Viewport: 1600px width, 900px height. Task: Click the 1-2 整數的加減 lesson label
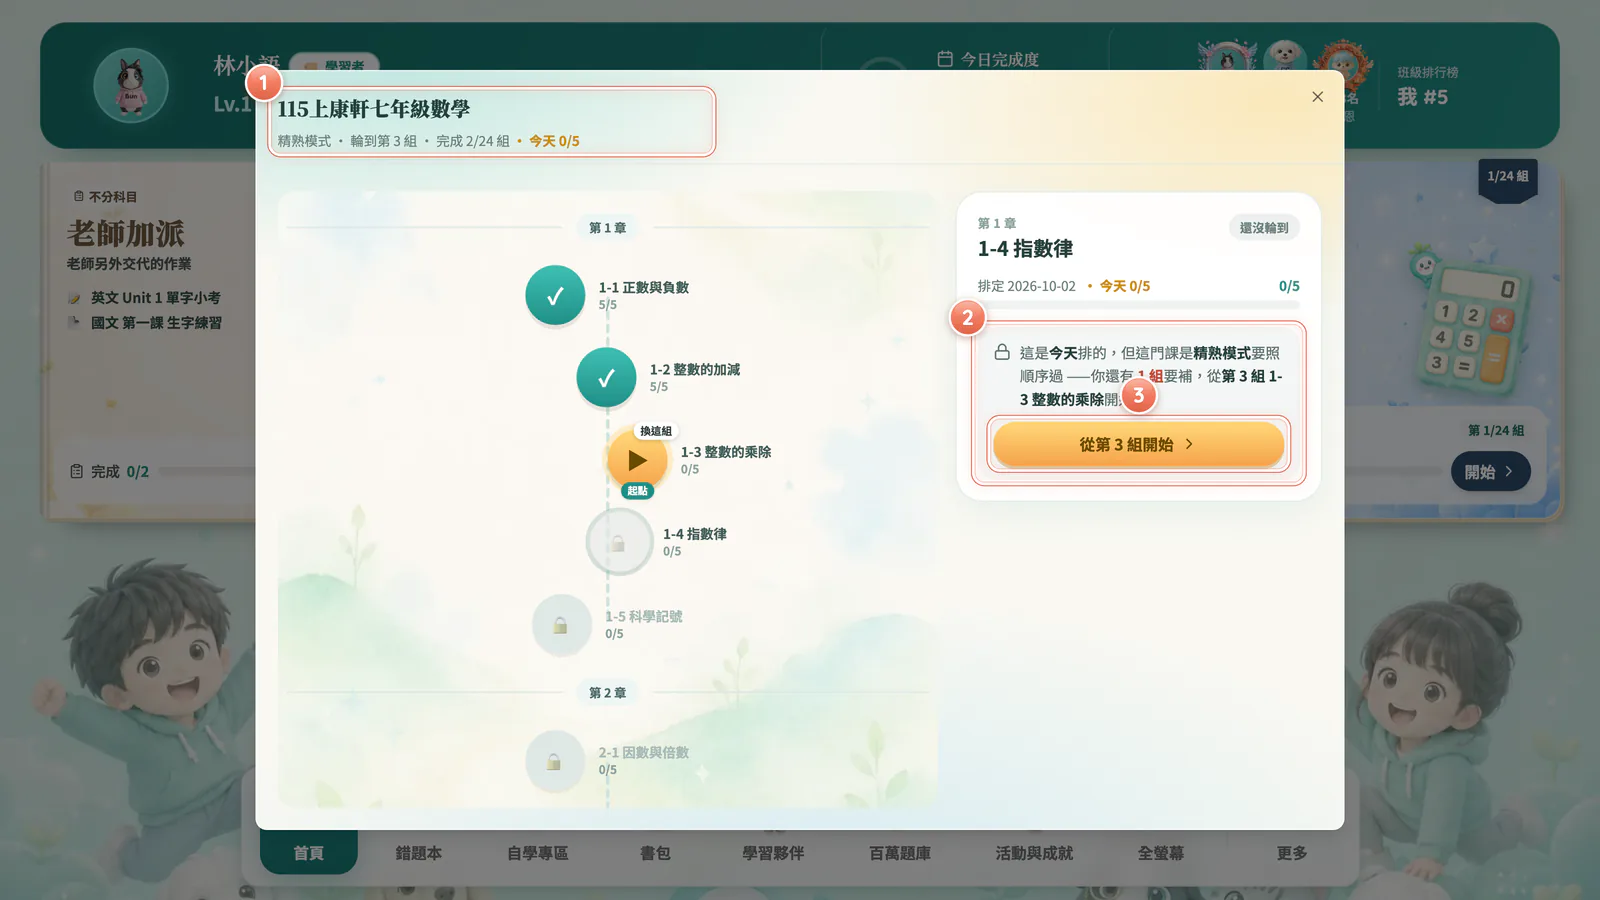click(x=695, y=370)
